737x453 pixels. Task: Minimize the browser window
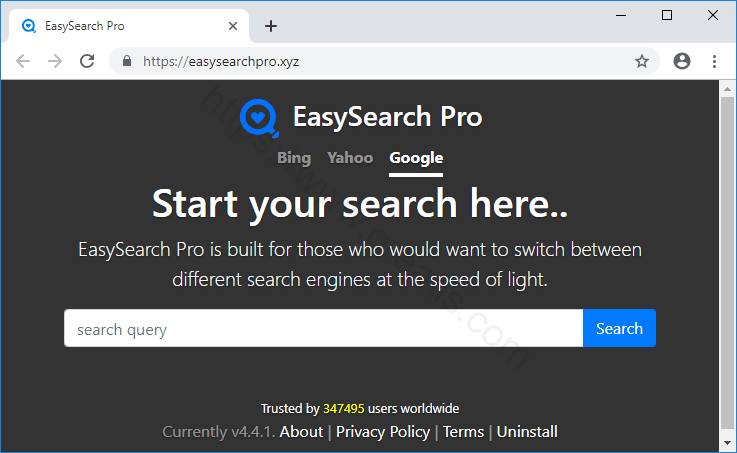click(621, 16)
